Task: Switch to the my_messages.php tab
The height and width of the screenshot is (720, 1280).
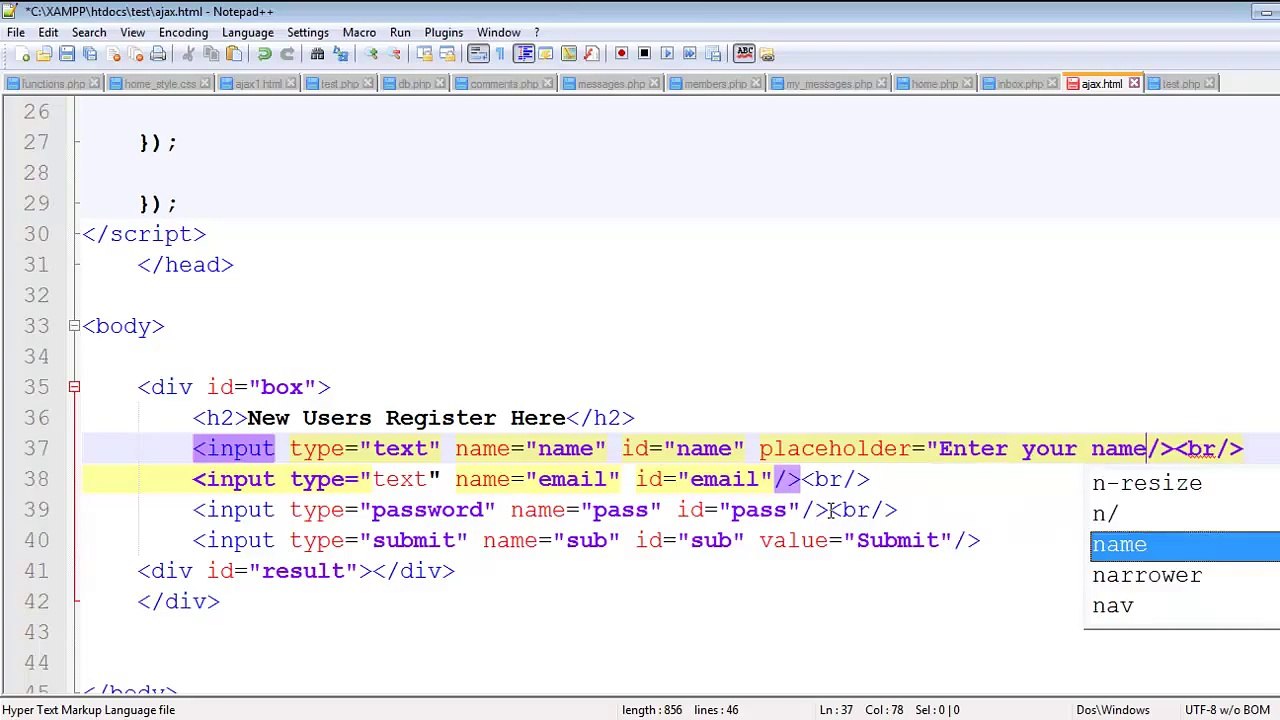Action: point(829,84)
